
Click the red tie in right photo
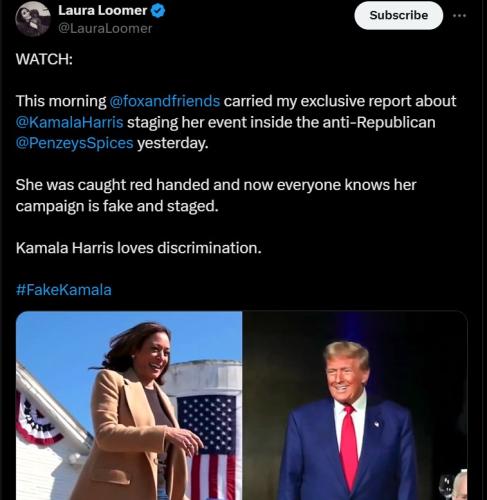[349, 447]
